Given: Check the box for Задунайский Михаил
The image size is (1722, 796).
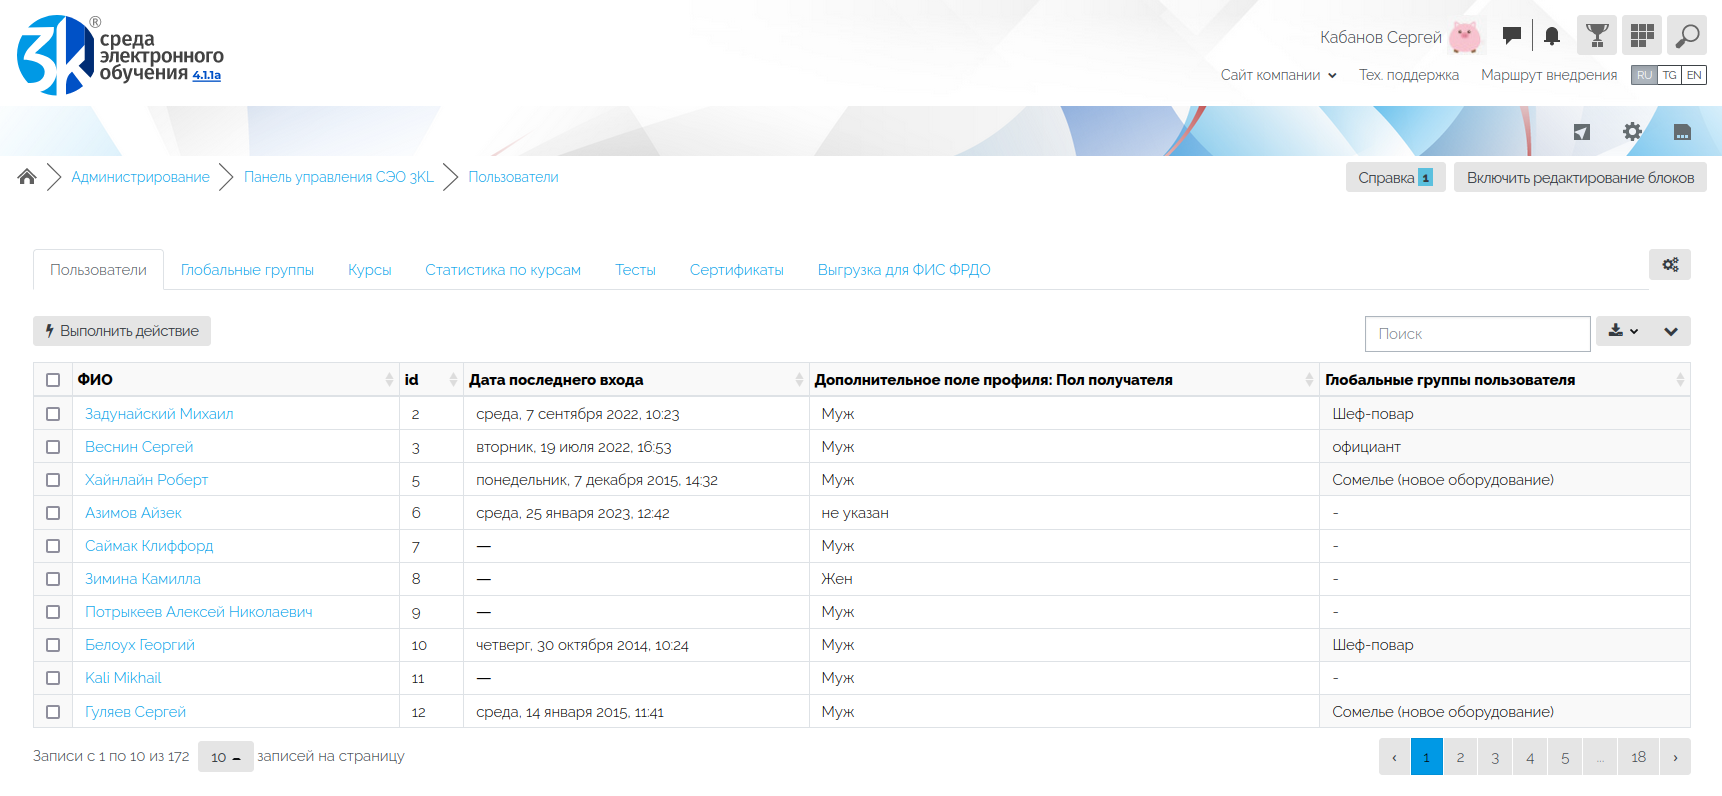Looking at the screenshot, I should coord(53,414).
